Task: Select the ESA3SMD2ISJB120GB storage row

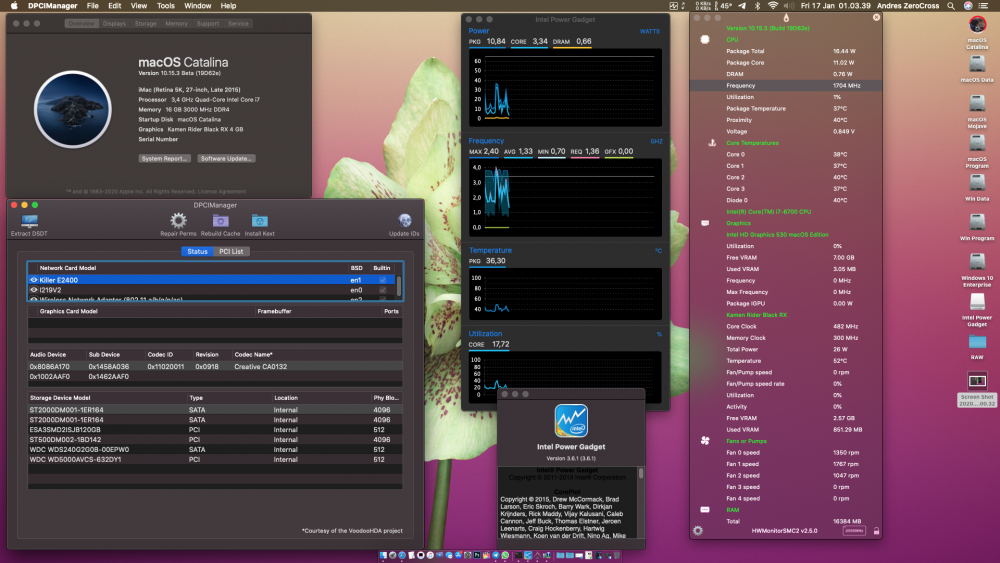Action: click(215, 430)
